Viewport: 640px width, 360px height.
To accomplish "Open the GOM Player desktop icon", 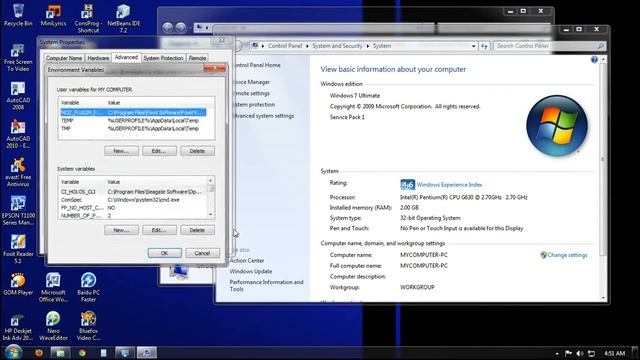I will (x=18, y=284).
